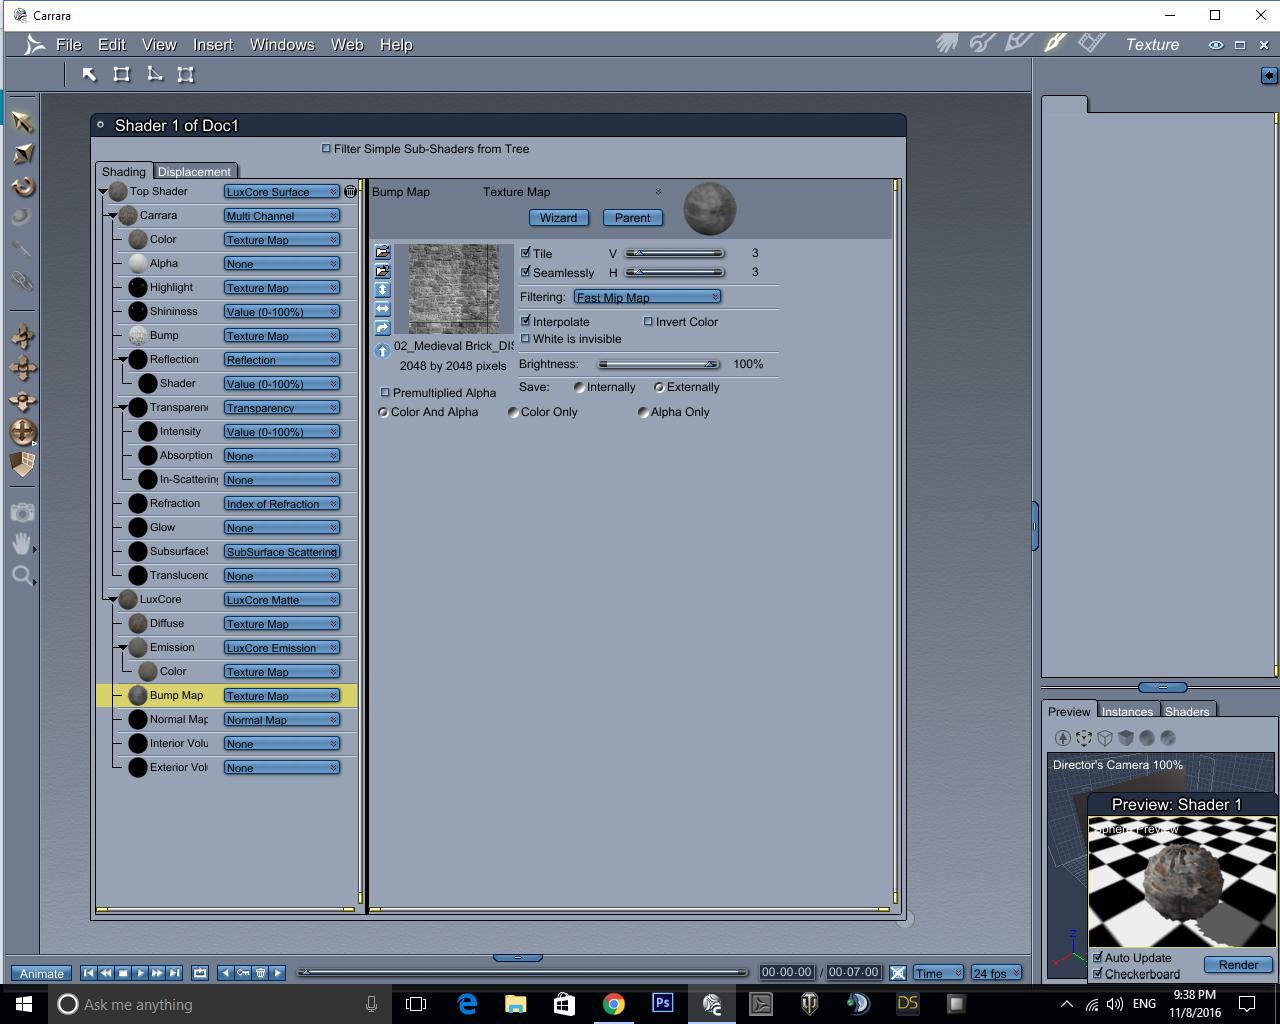
Task: Play the animation in the timeline
Action: coord(140,972)
